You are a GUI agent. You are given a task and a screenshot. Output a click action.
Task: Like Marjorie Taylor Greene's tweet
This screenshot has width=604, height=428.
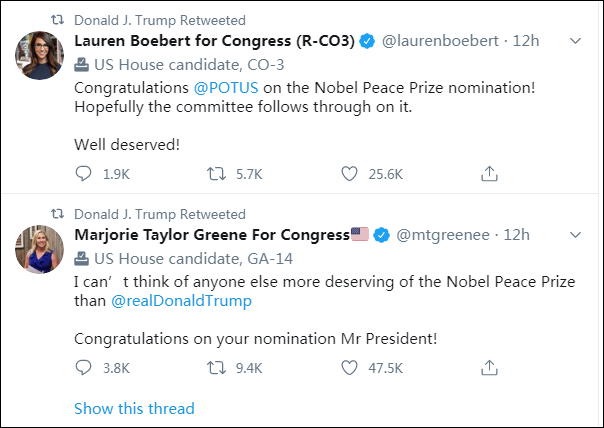[349, 368]
